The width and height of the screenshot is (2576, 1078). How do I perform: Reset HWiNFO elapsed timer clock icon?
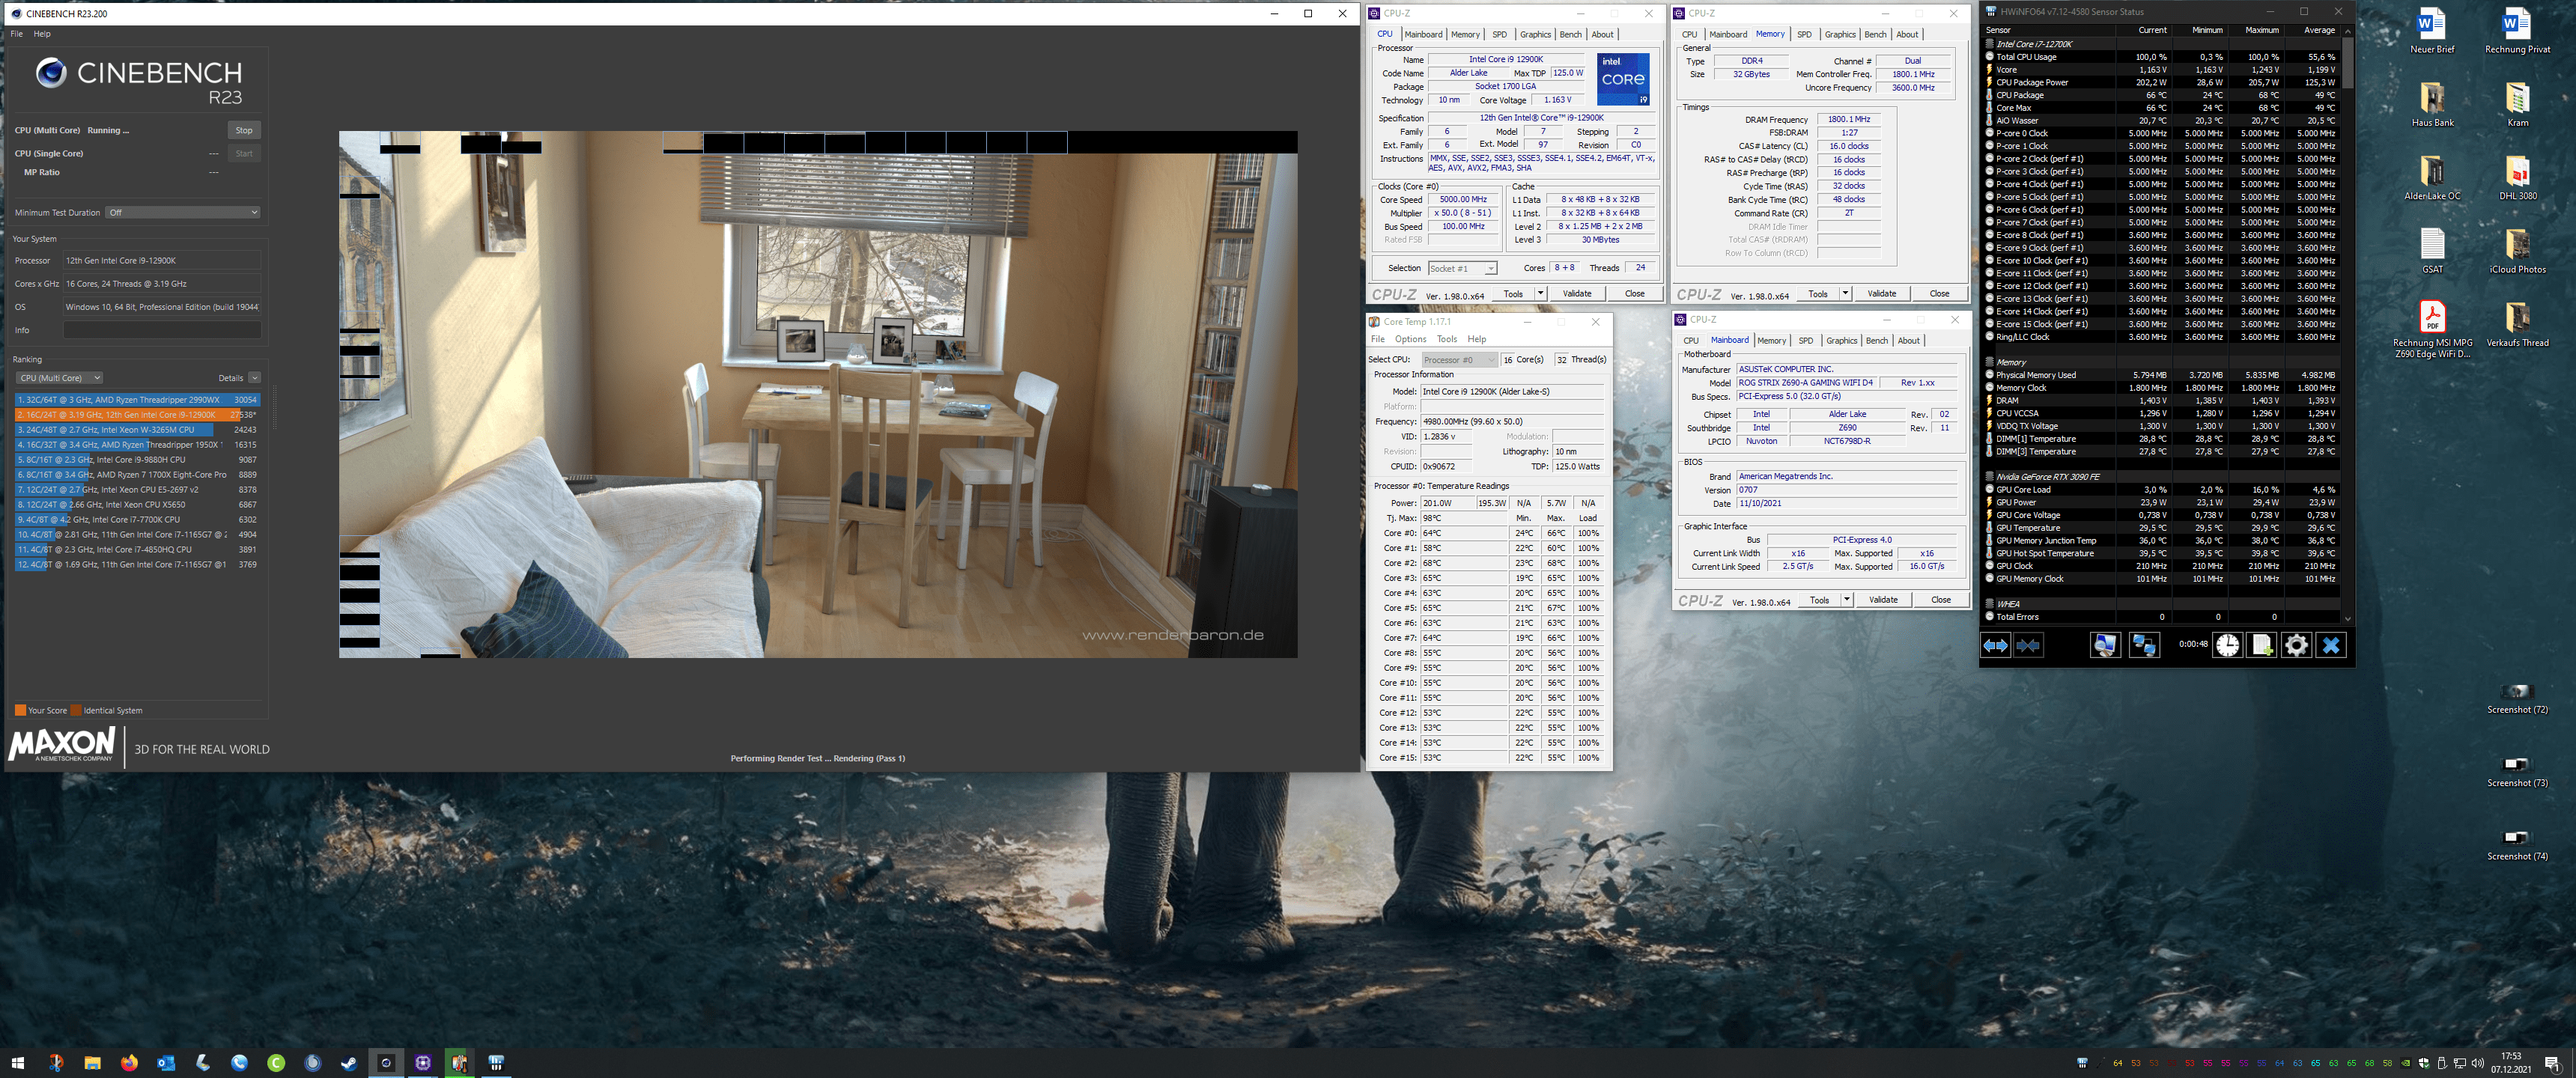click(x=2227, y=645)
